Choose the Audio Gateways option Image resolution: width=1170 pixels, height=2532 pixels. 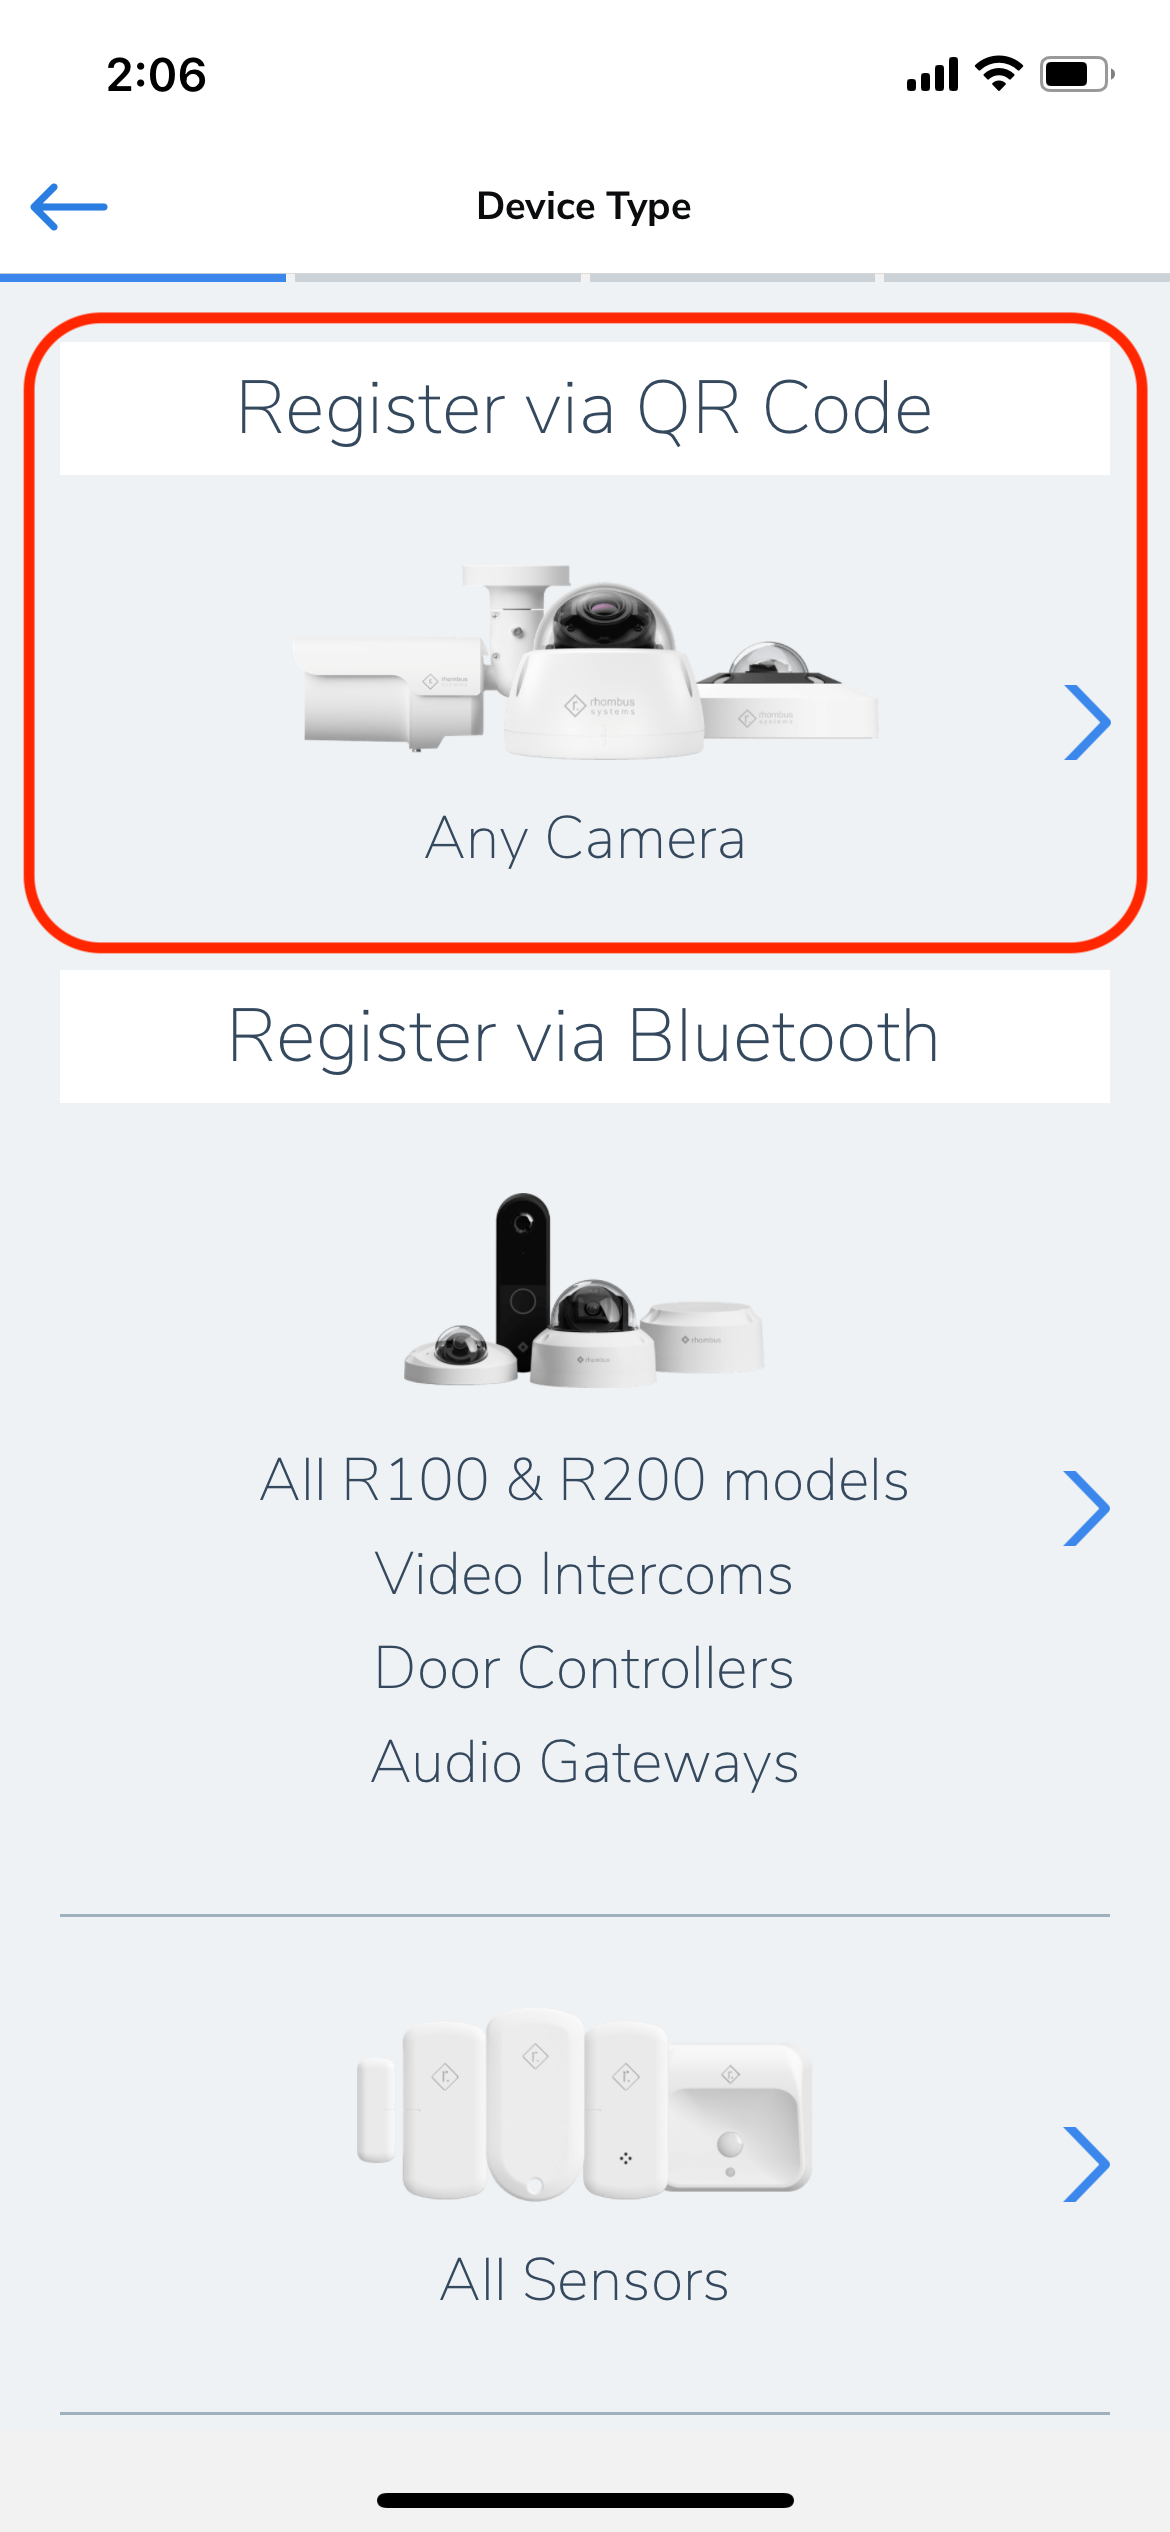tap(585, 1762)
